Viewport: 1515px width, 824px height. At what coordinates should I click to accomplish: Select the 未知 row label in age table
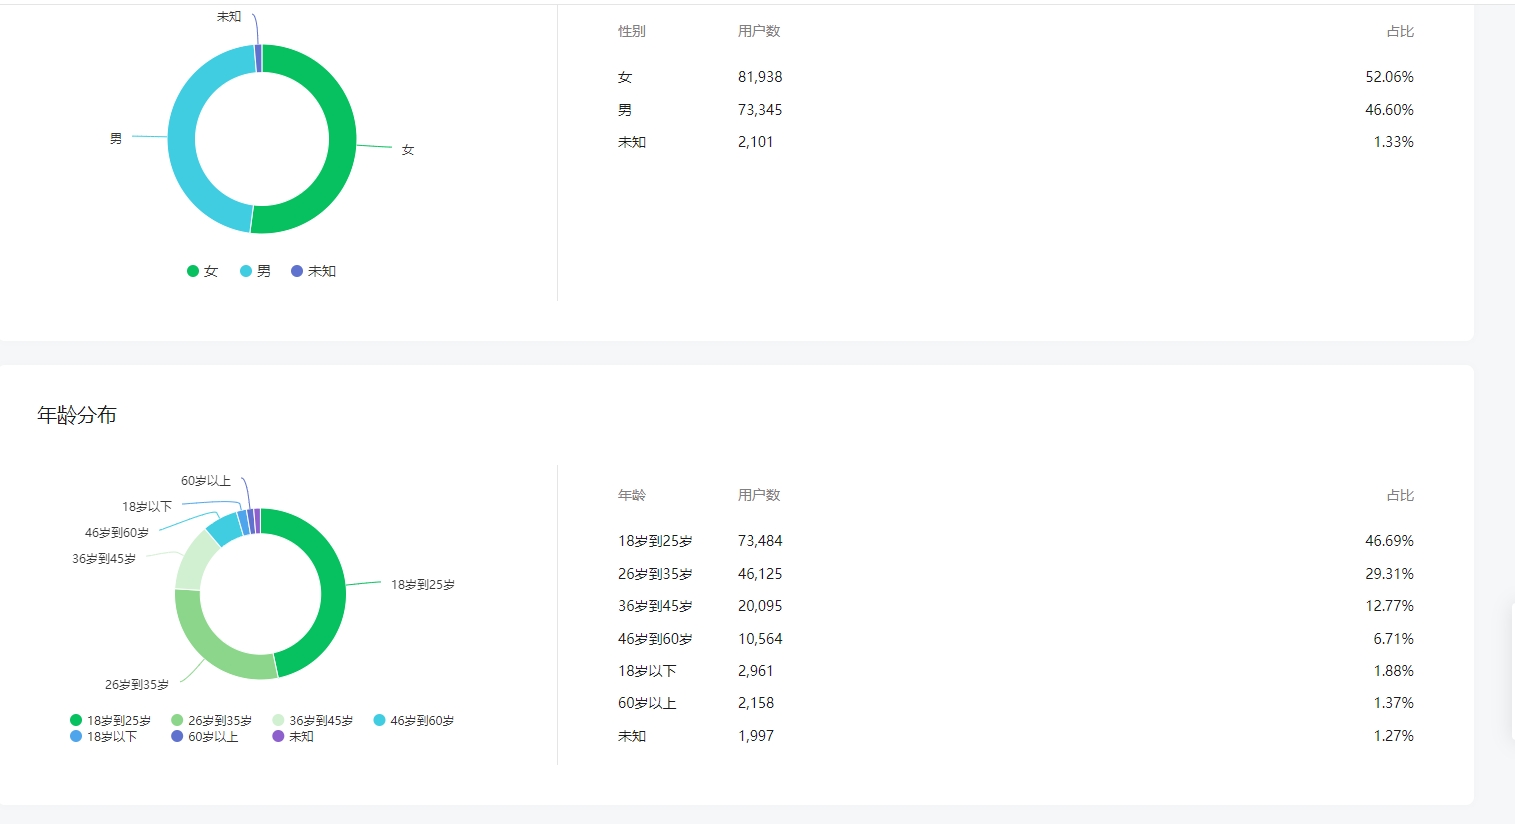(x=632, y=736)
